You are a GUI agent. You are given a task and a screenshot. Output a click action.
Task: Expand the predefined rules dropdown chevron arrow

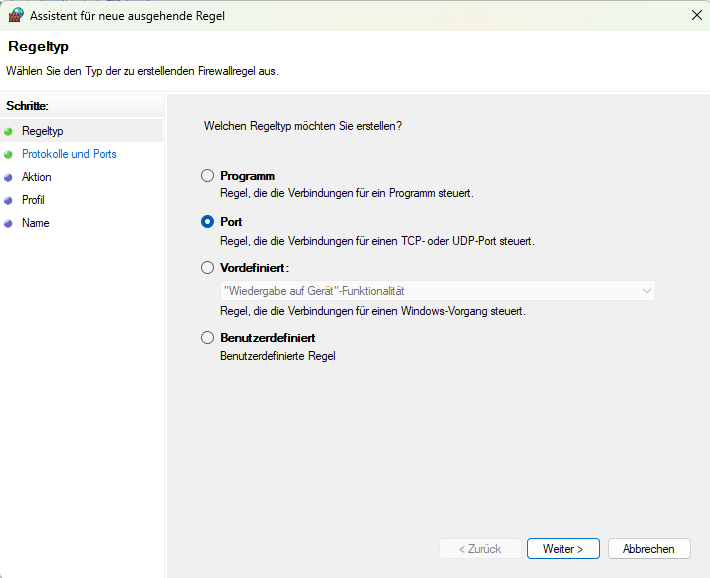click(x=646, y=290)
